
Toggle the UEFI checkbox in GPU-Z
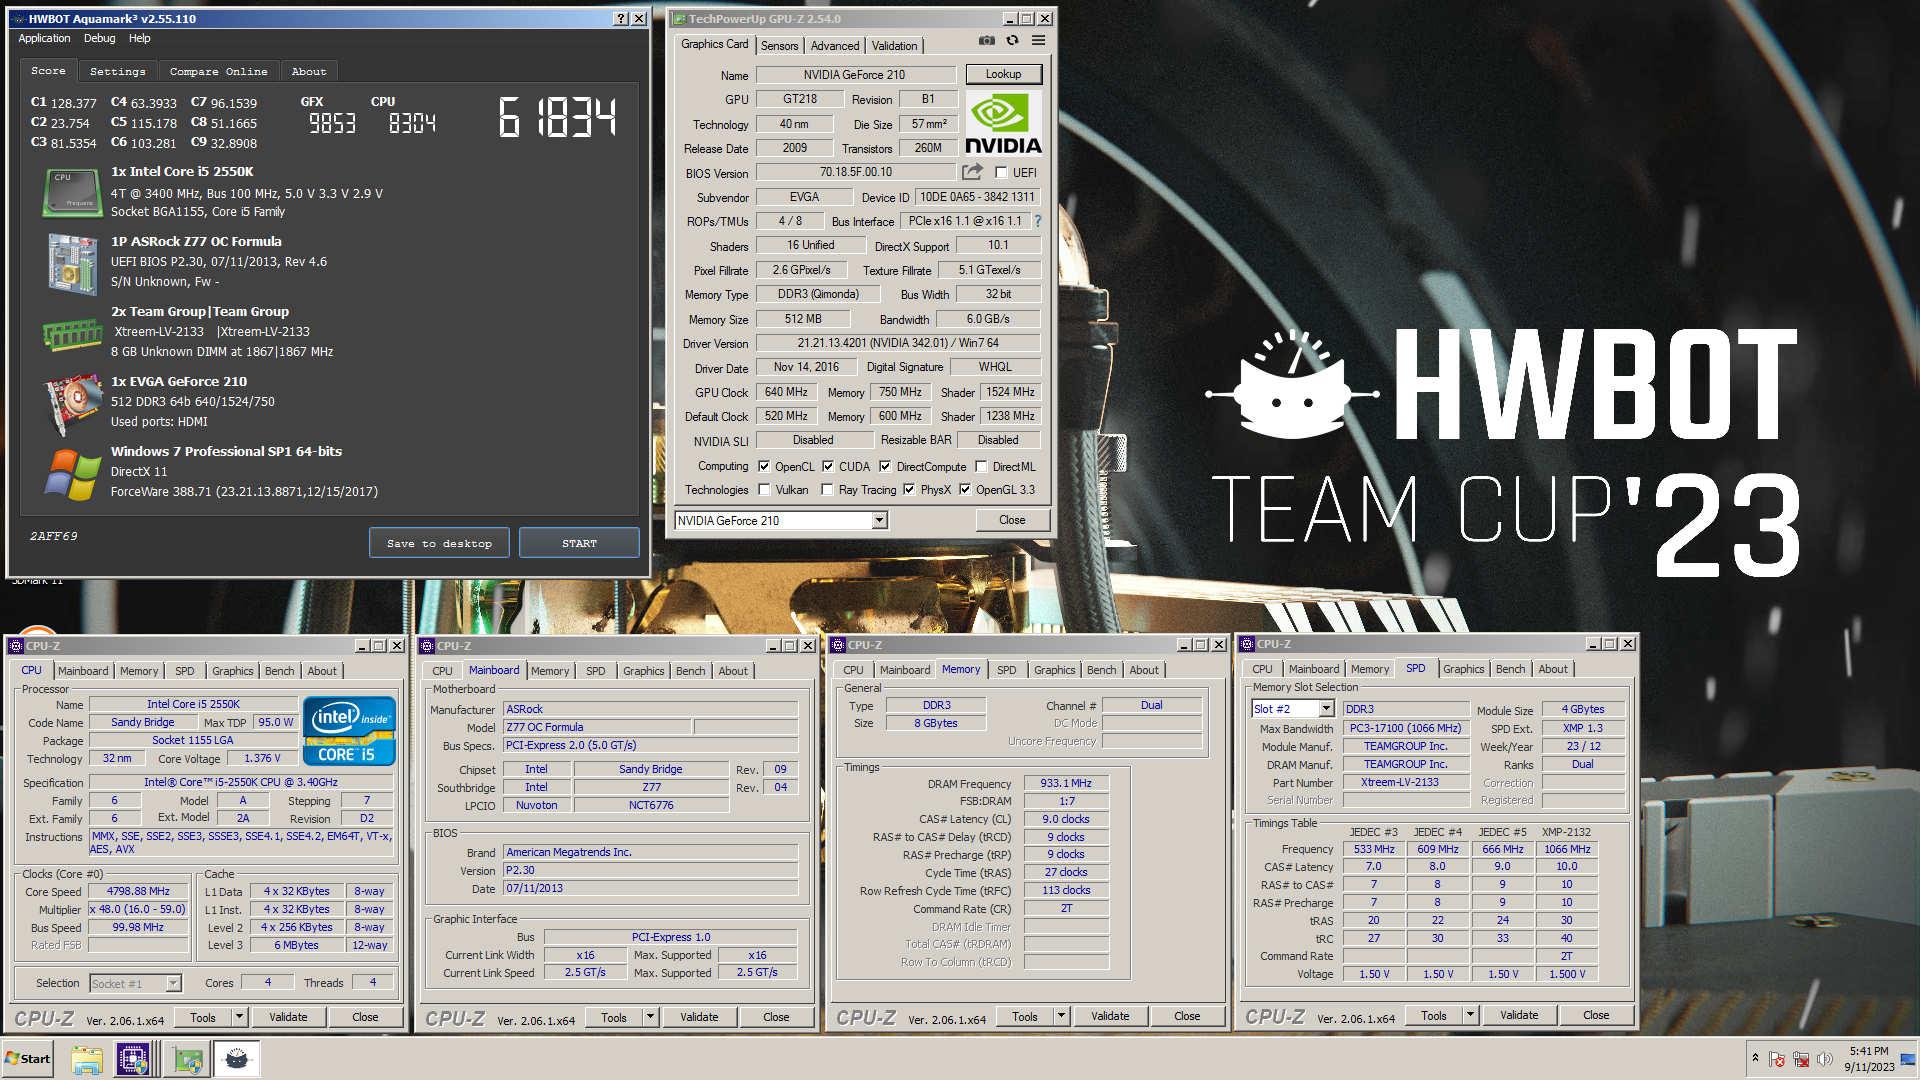pos(1001,172)
